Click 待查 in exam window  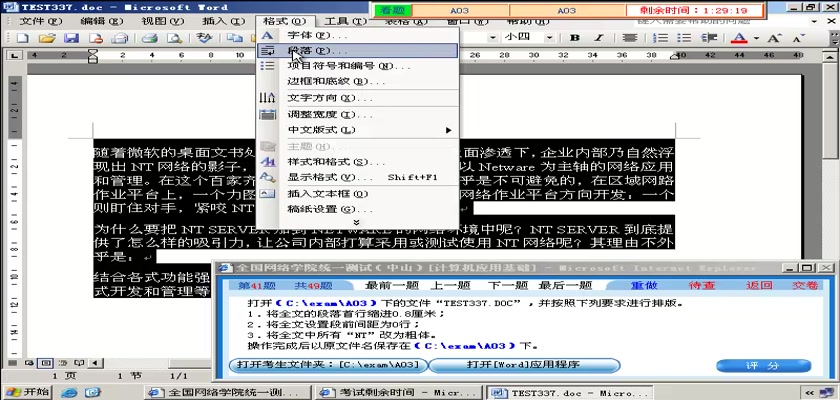[702, 285]
